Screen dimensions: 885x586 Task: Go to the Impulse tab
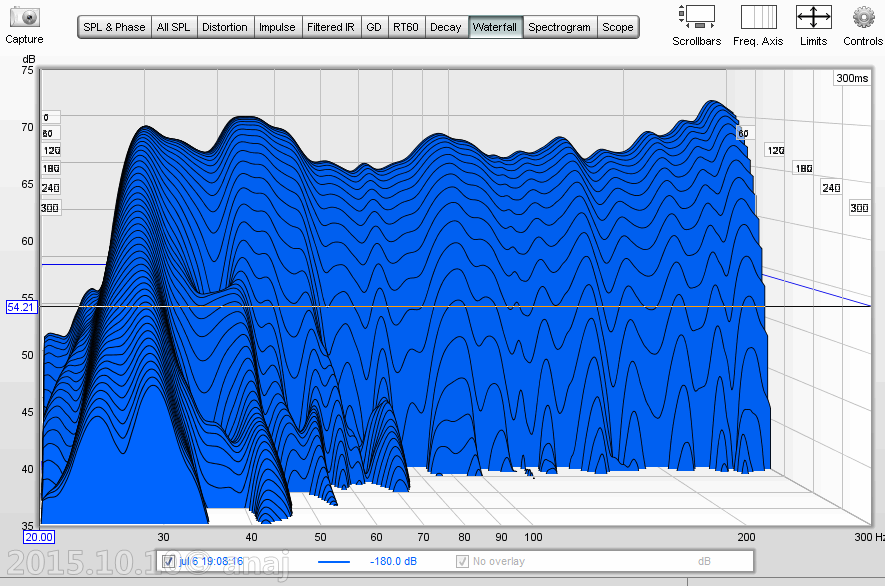tap(277, 27)
